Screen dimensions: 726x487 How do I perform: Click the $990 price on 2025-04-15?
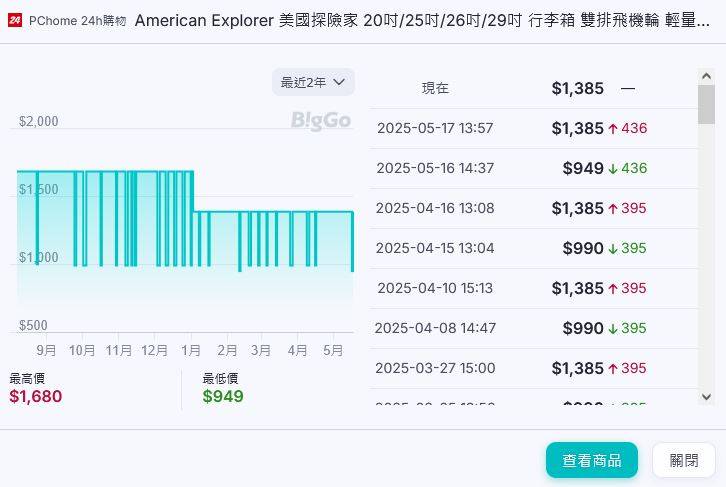(583, 248)
